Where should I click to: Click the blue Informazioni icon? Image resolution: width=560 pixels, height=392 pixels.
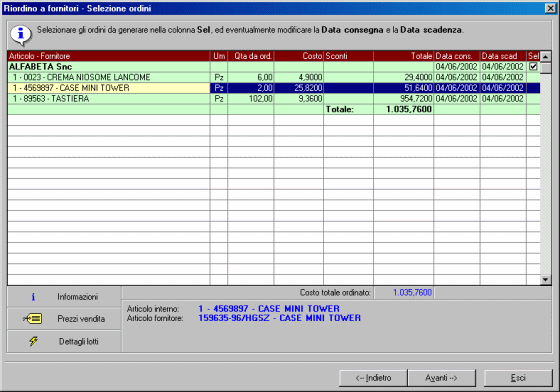point(33,297)
